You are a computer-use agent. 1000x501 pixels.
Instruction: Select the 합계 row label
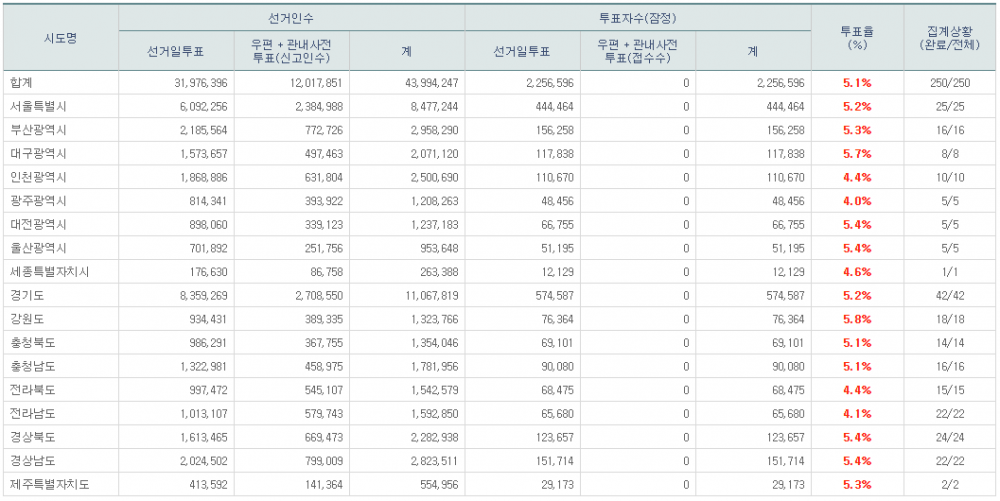(x=22, y=82)
